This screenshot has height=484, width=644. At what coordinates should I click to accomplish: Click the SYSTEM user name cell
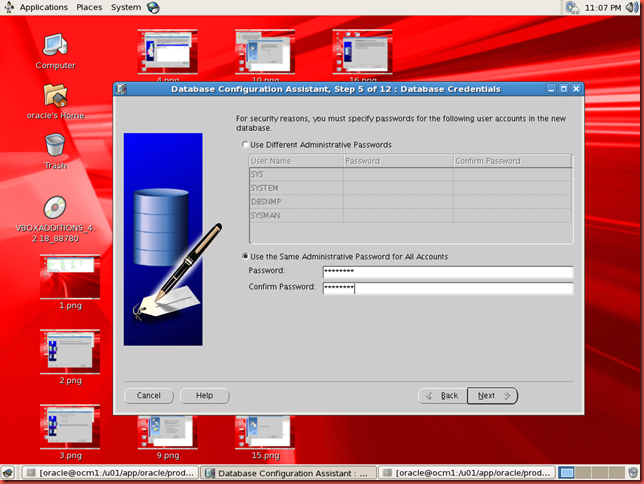(296, 188)
